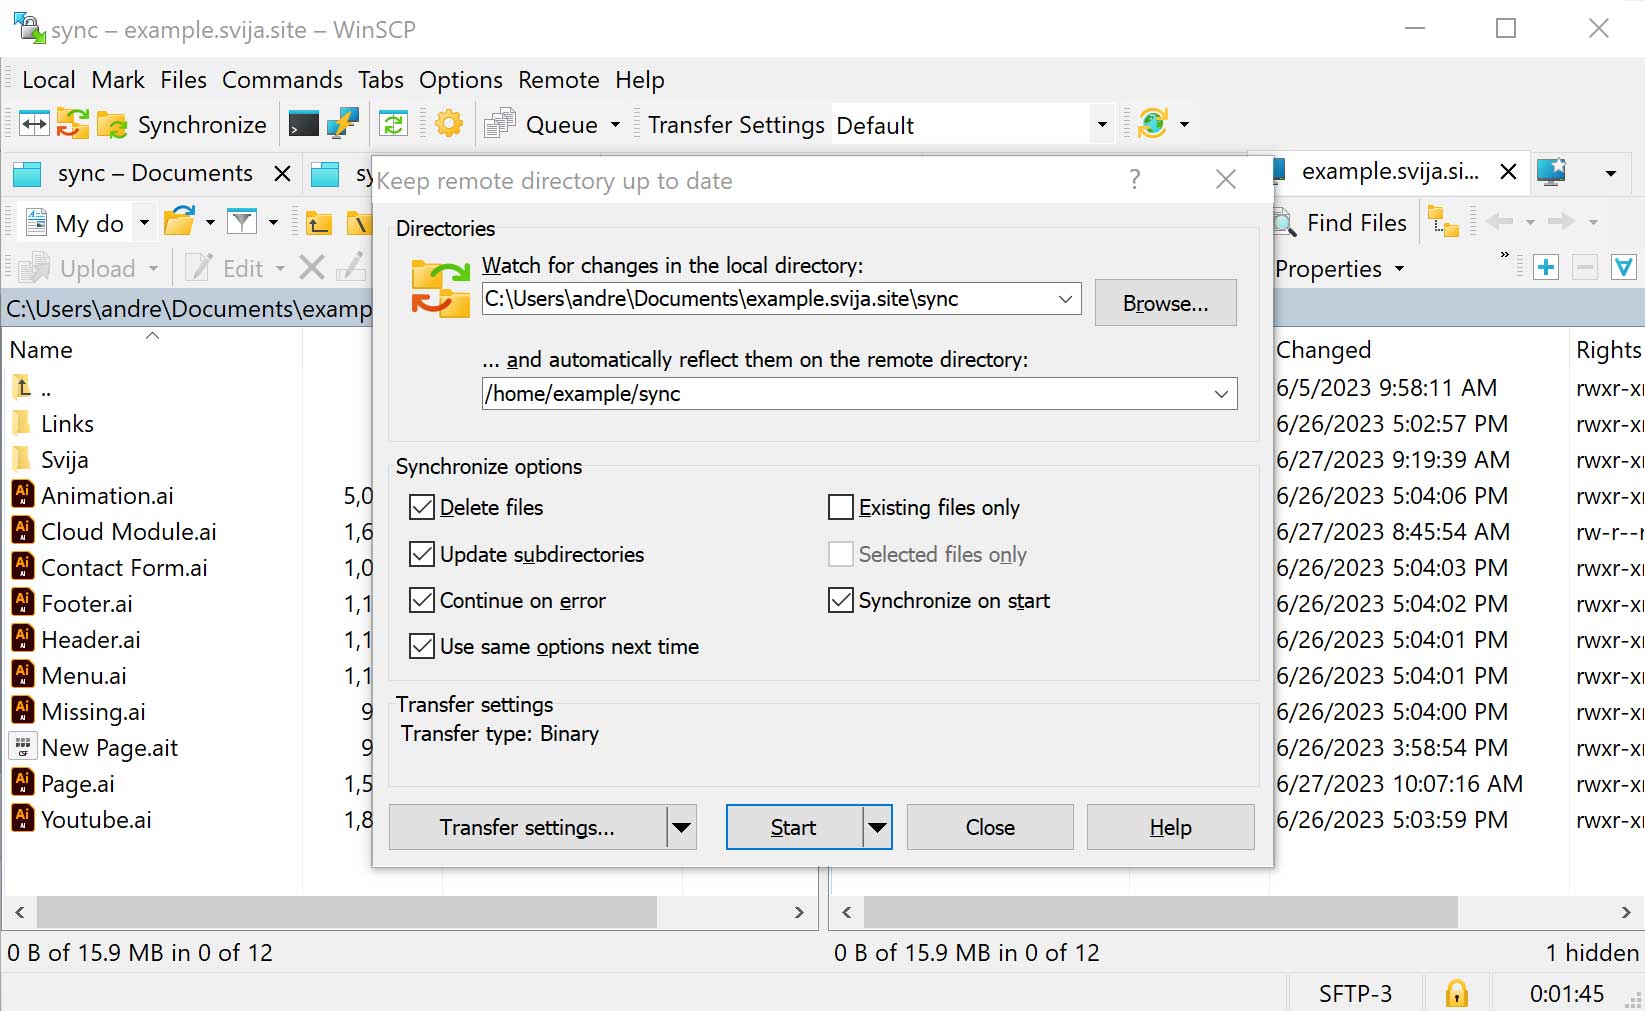Switch to the sync – Documents tab
The image size is (1645, 1011).
[x=155, y=174]
